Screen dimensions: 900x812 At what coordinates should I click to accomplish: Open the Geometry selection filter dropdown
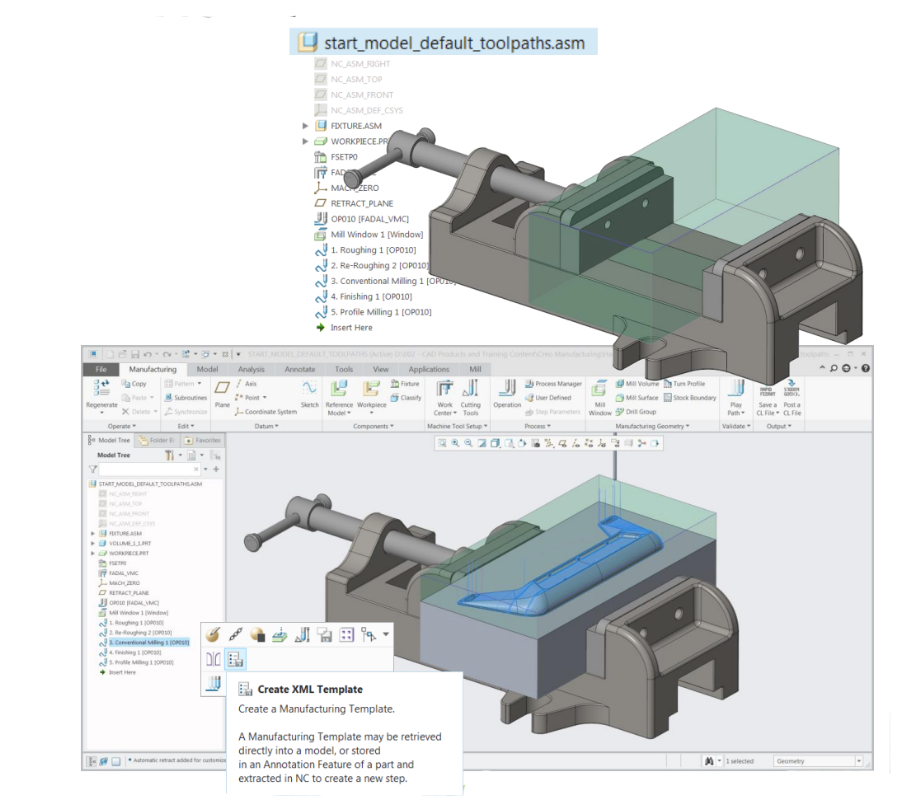click(859, 761)
